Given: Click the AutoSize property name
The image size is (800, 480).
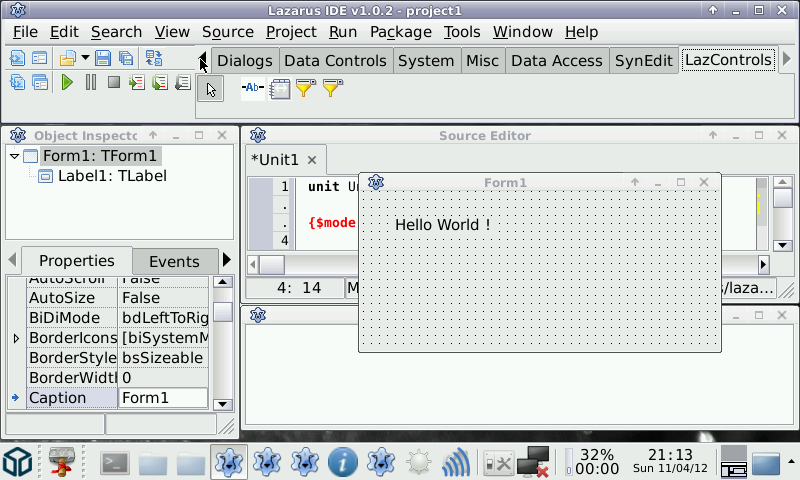Looking at the screenshot, I should (x=62, y=298).
